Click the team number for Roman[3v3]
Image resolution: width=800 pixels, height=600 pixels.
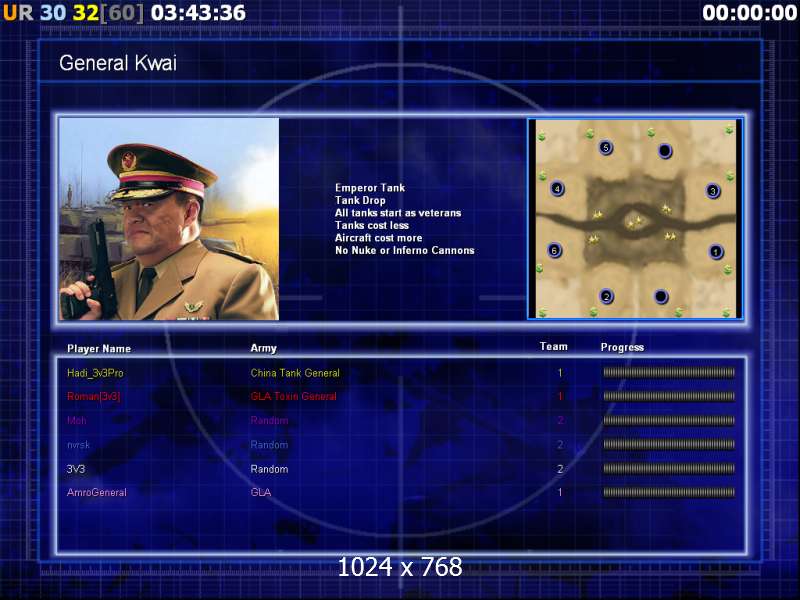point(560,396)
